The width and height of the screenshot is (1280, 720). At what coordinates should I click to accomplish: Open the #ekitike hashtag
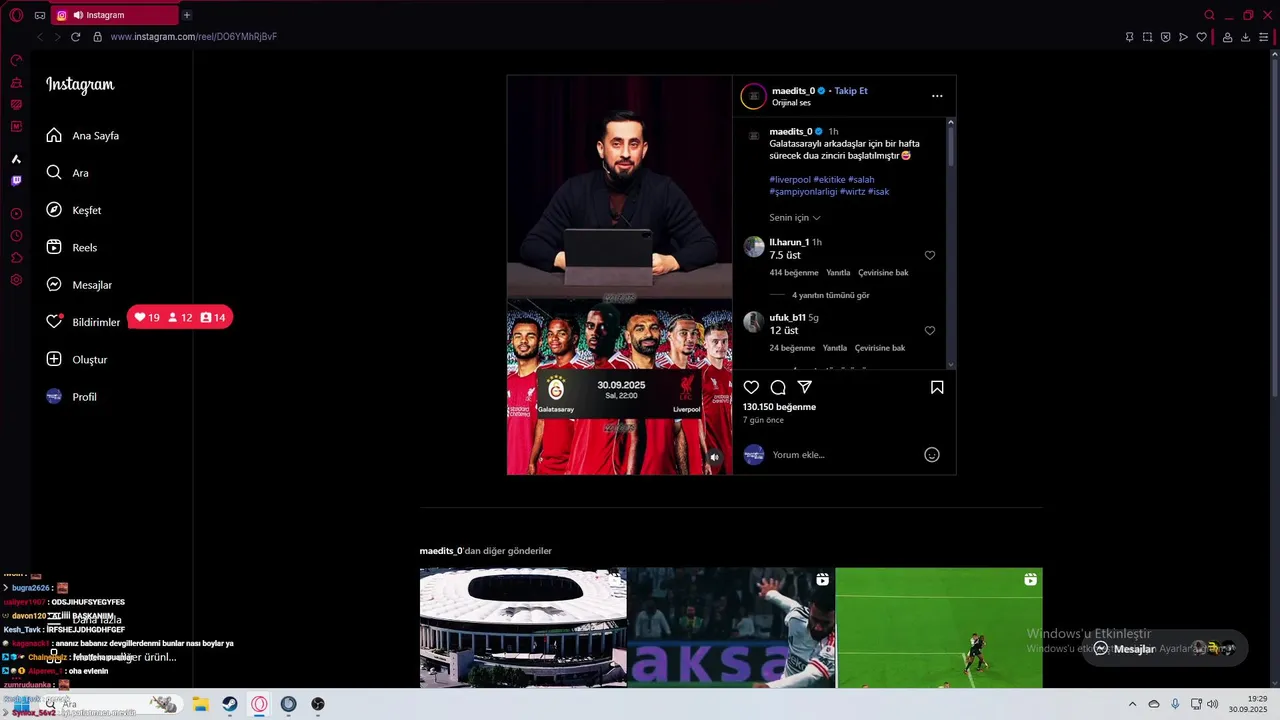(x=829, y=180)
